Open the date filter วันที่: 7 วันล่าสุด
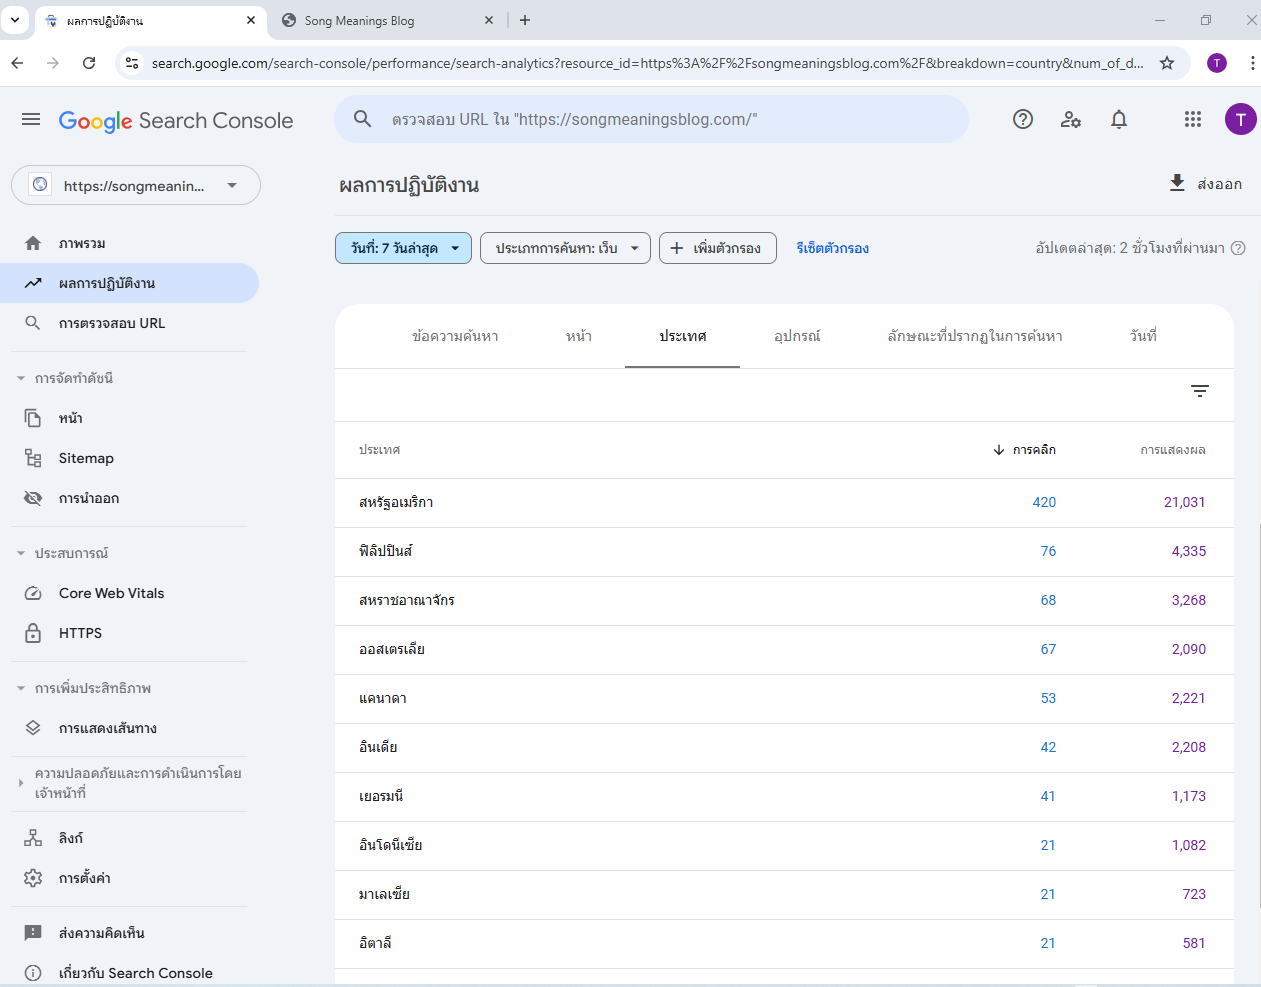The width and height of the screenshot is (1261, 987). (403, 248)
